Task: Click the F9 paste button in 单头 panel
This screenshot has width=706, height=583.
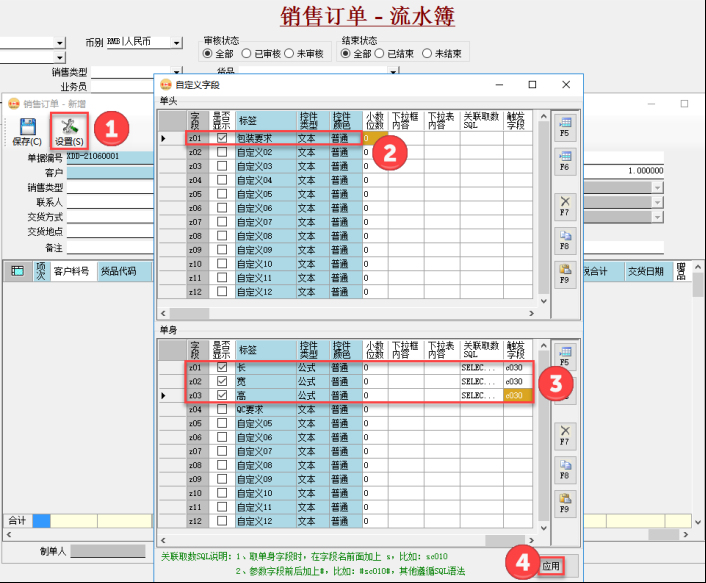Action: pyautogui.click(x=565, y=274)
